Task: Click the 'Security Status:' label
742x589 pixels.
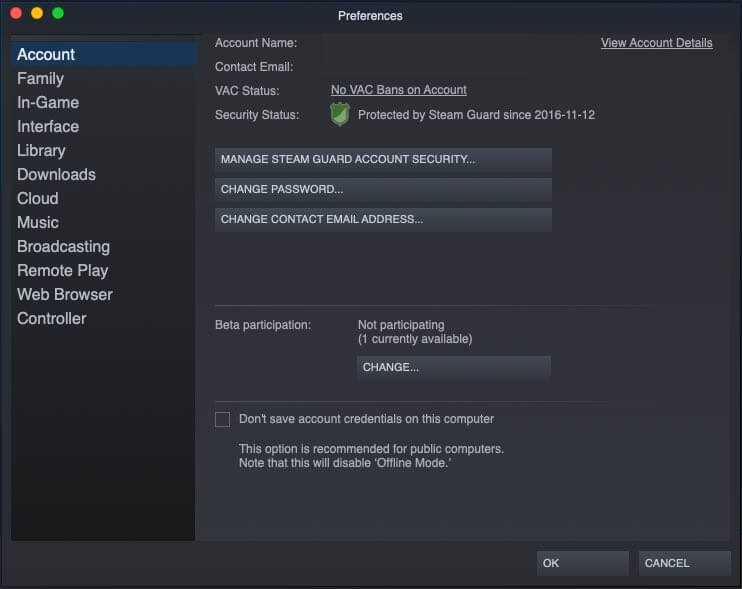Action: 257,115
